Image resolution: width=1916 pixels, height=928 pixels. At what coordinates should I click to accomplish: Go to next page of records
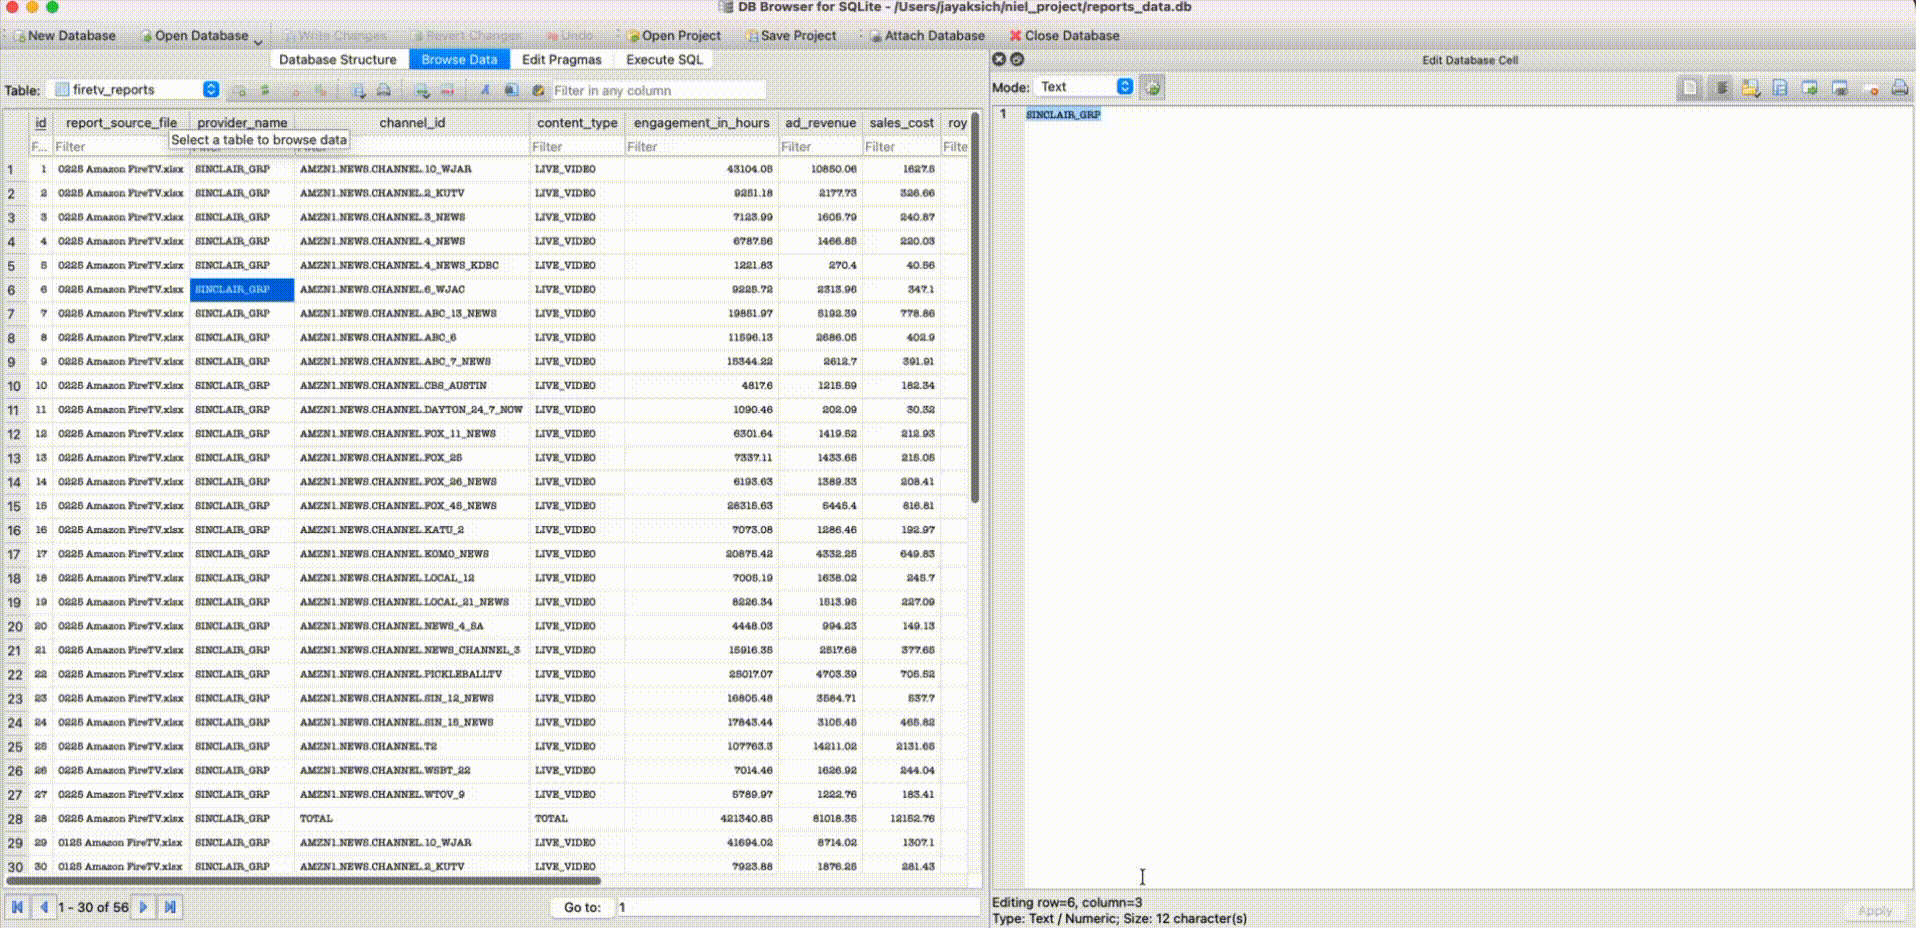point(143,907)
